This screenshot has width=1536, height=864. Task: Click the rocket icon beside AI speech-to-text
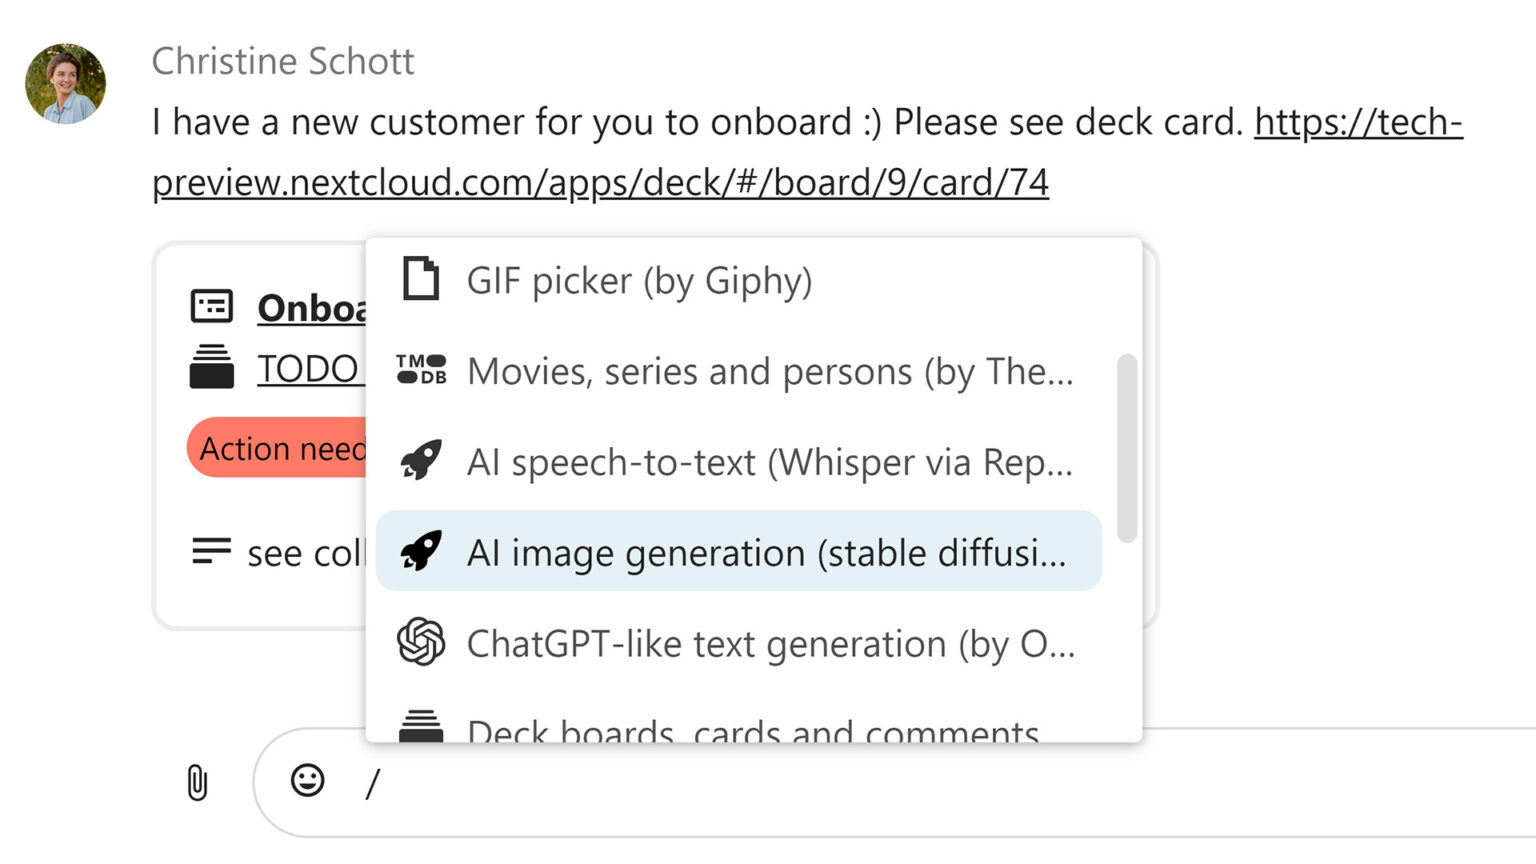point(421,460)
